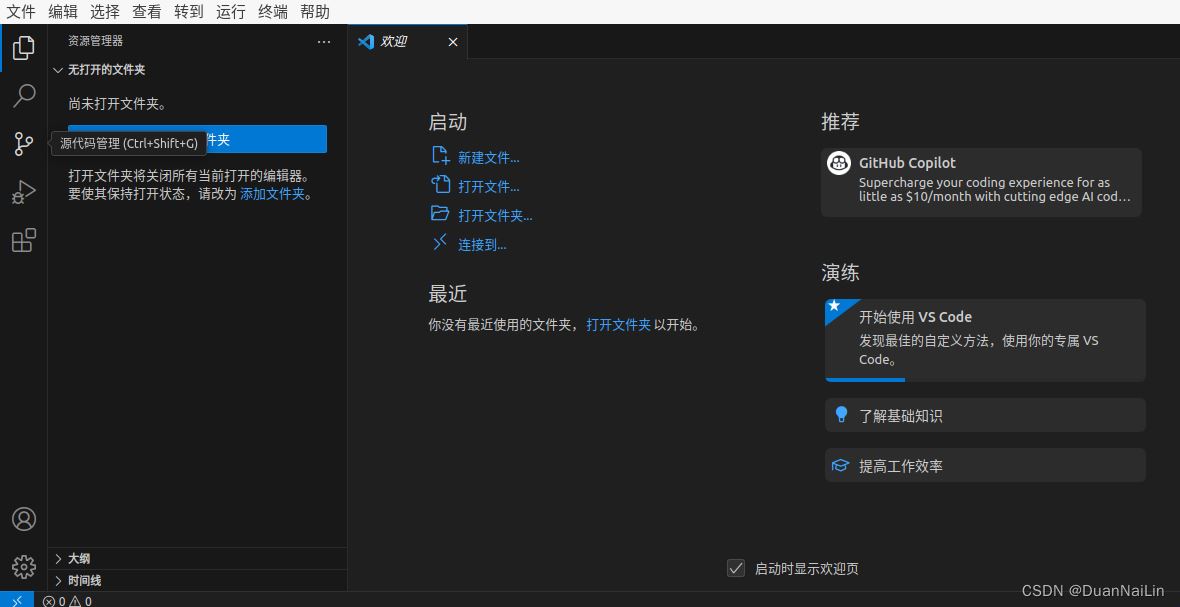
Task: Open the Explorer view in activity bar
Action: 24,48
